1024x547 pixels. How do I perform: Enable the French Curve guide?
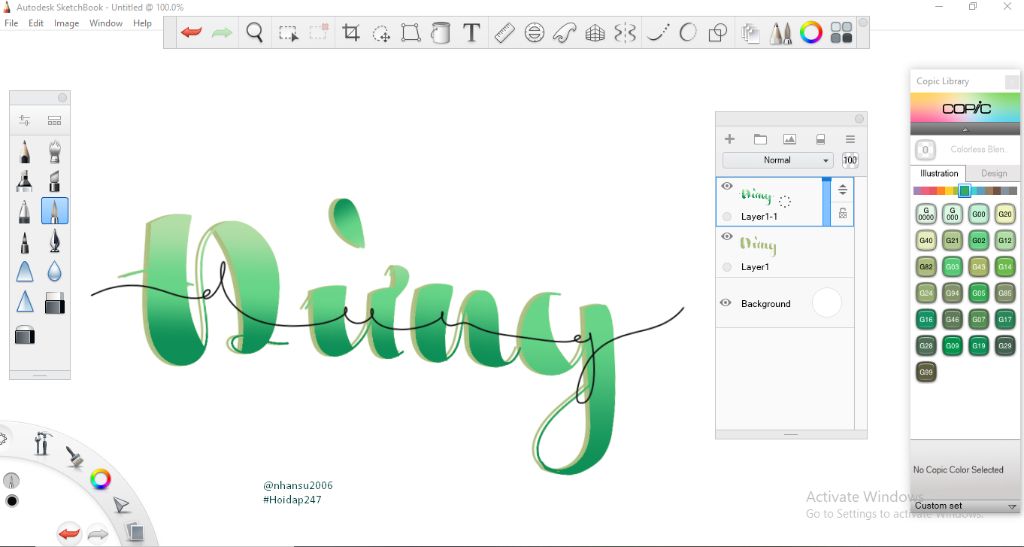(x=565, y=32)
